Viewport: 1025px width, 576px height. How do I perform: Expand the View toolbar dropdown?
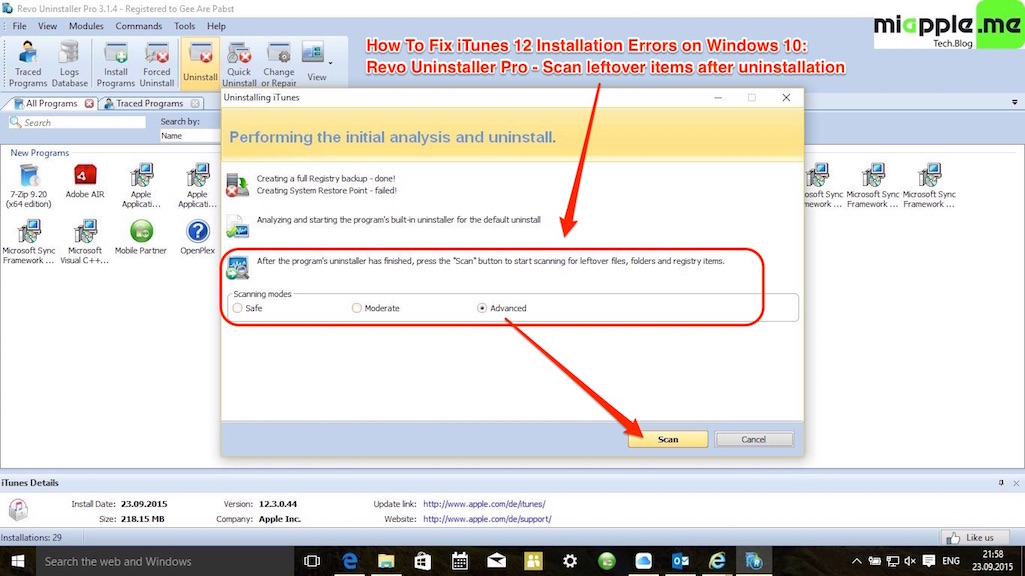coord(316,62)
